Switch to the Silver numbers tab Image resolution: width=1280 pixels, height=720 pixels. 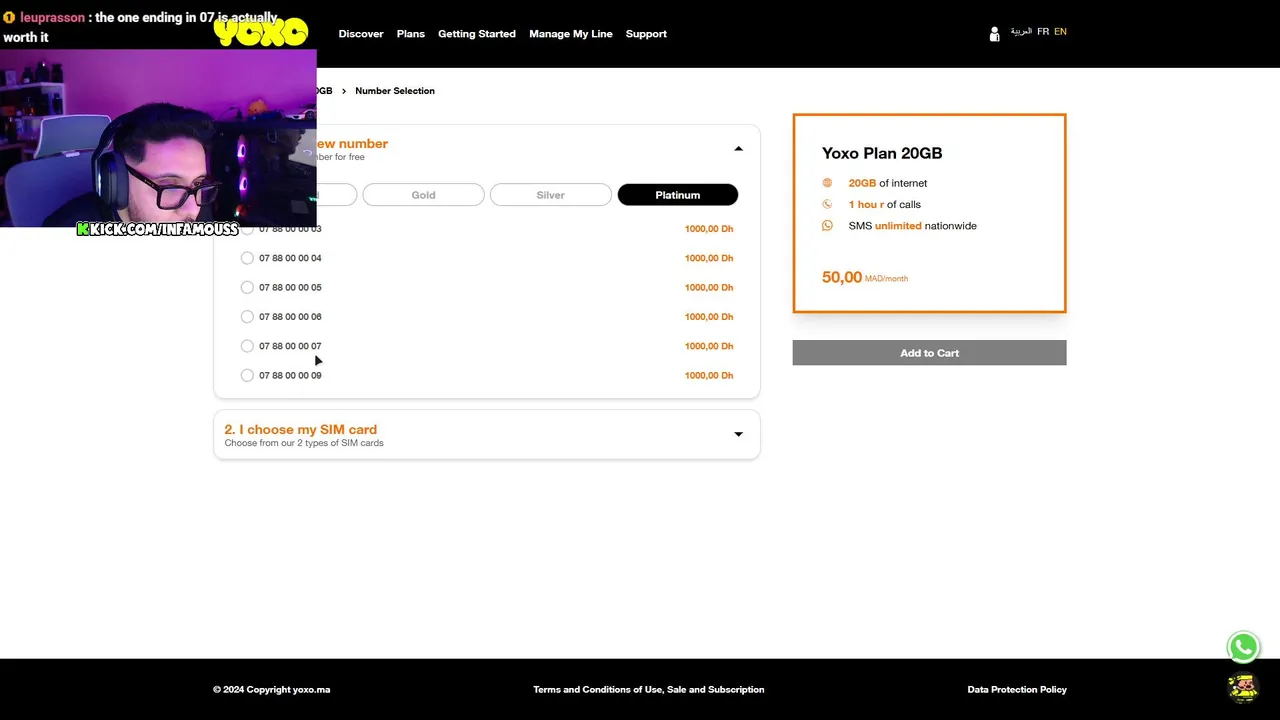click(550, 195)
